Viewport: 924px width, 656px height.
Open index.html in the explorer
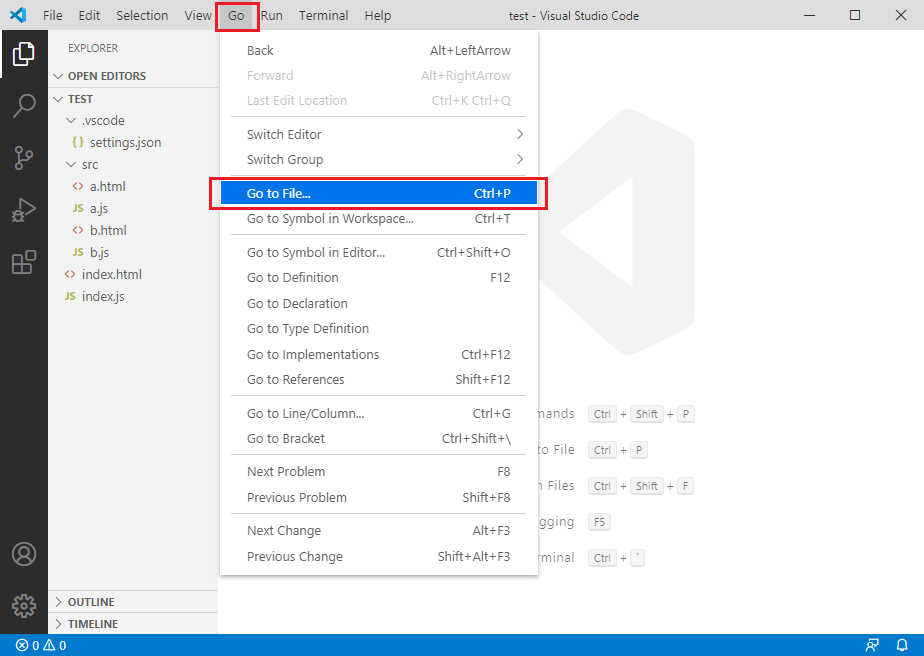133,274
